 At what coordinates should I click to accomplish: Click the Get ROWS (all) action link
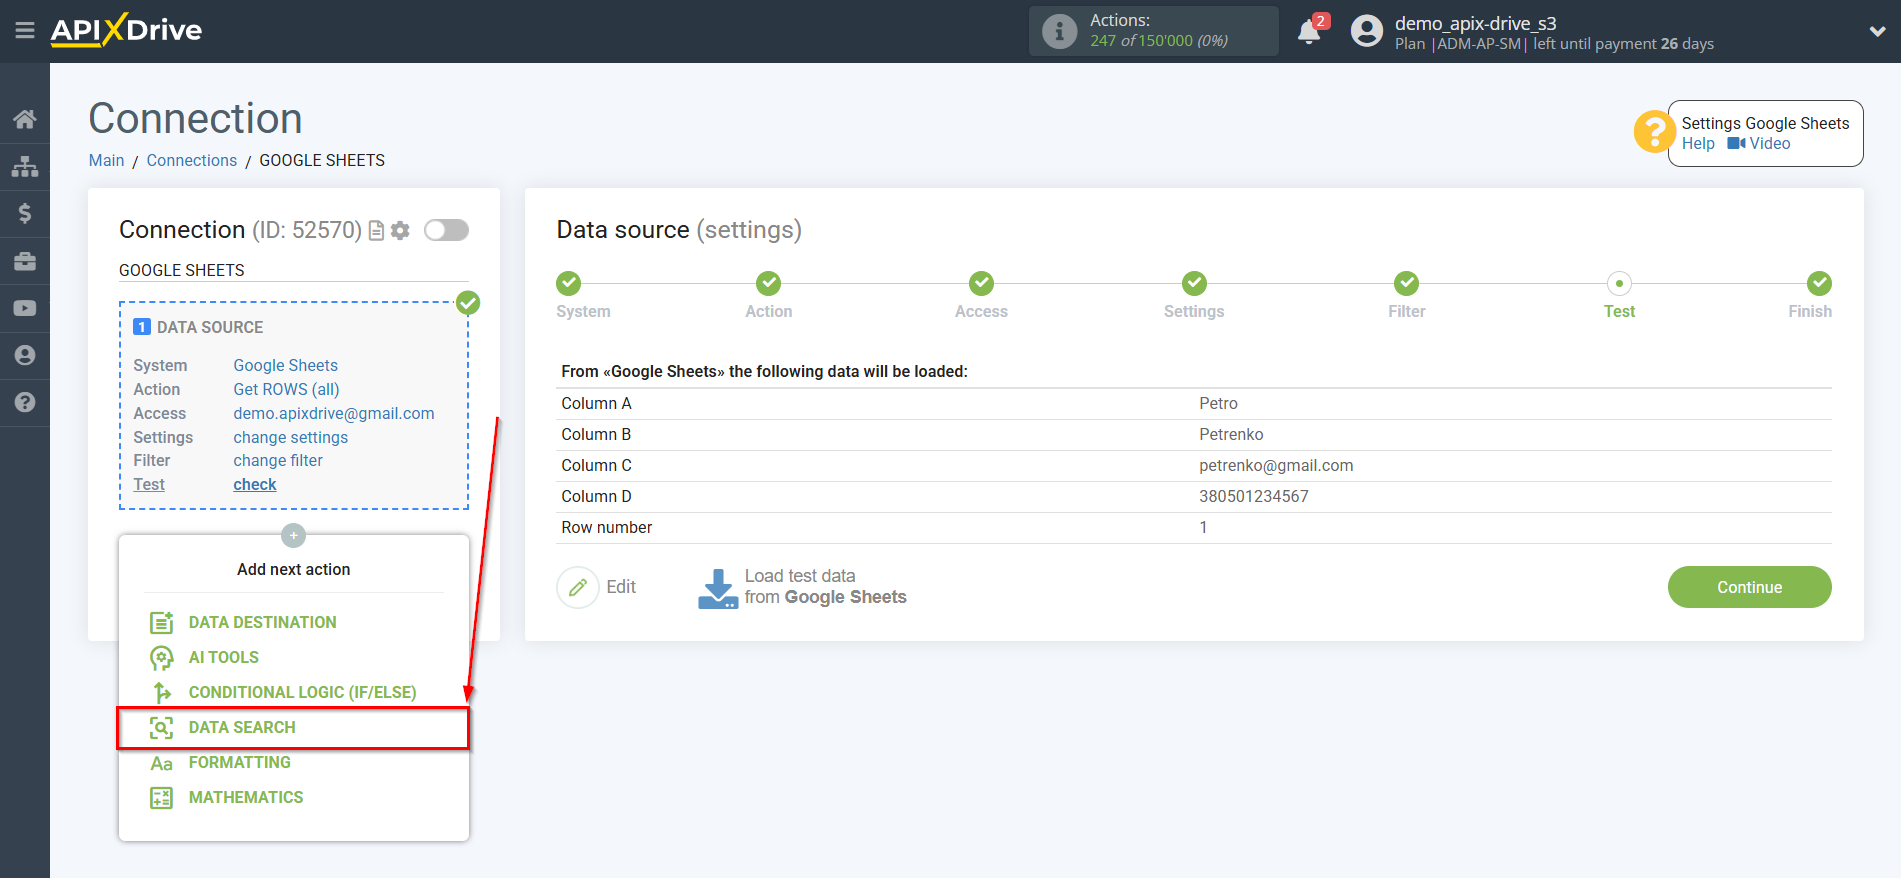pos(286,389)
